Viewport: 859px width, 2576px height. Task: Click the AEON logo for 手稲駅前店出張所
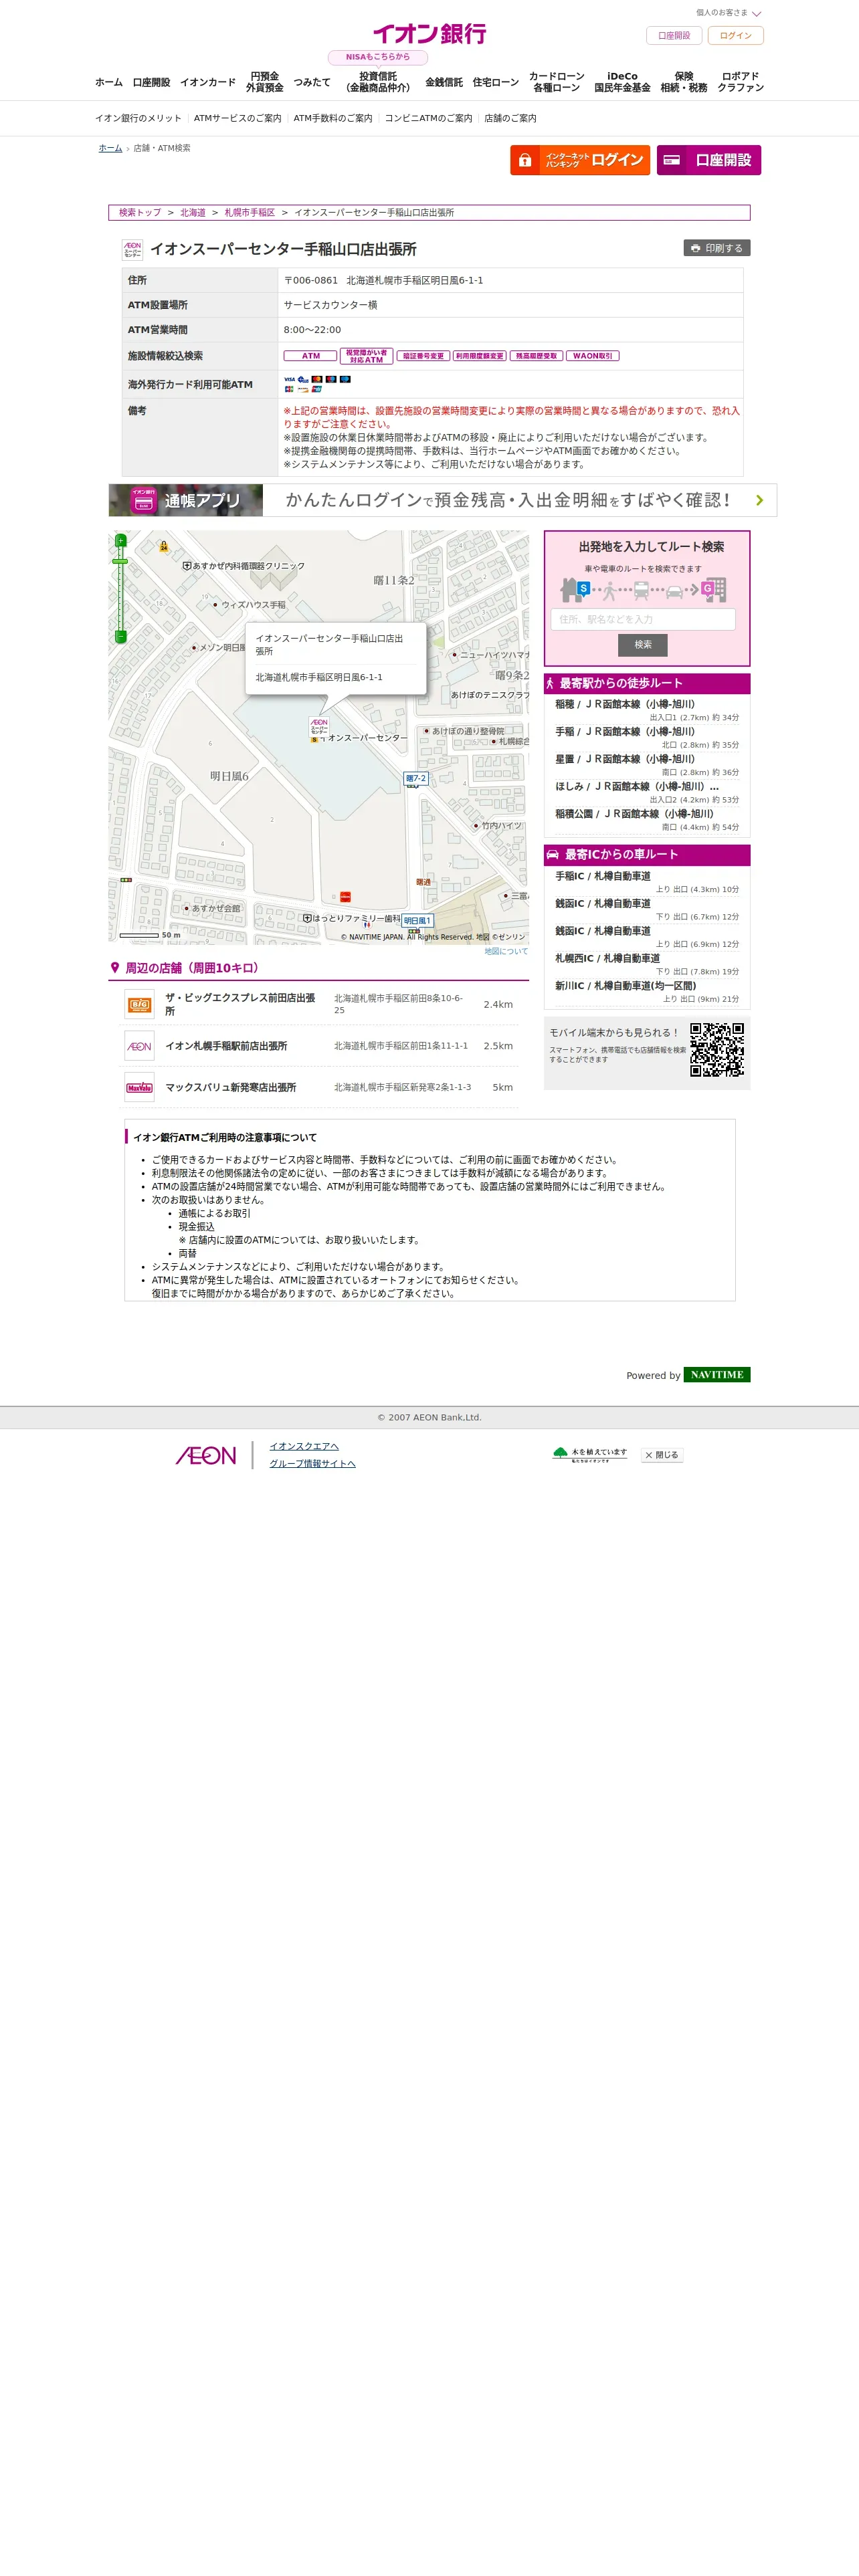(139, 1046)
